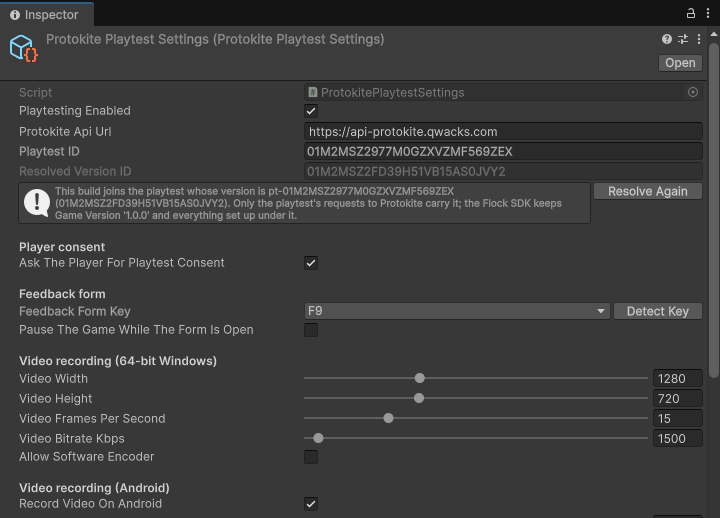Click the ProtokitePlaytestSettings script reference field
Screen dimensions: 720x518
[503, 92]
